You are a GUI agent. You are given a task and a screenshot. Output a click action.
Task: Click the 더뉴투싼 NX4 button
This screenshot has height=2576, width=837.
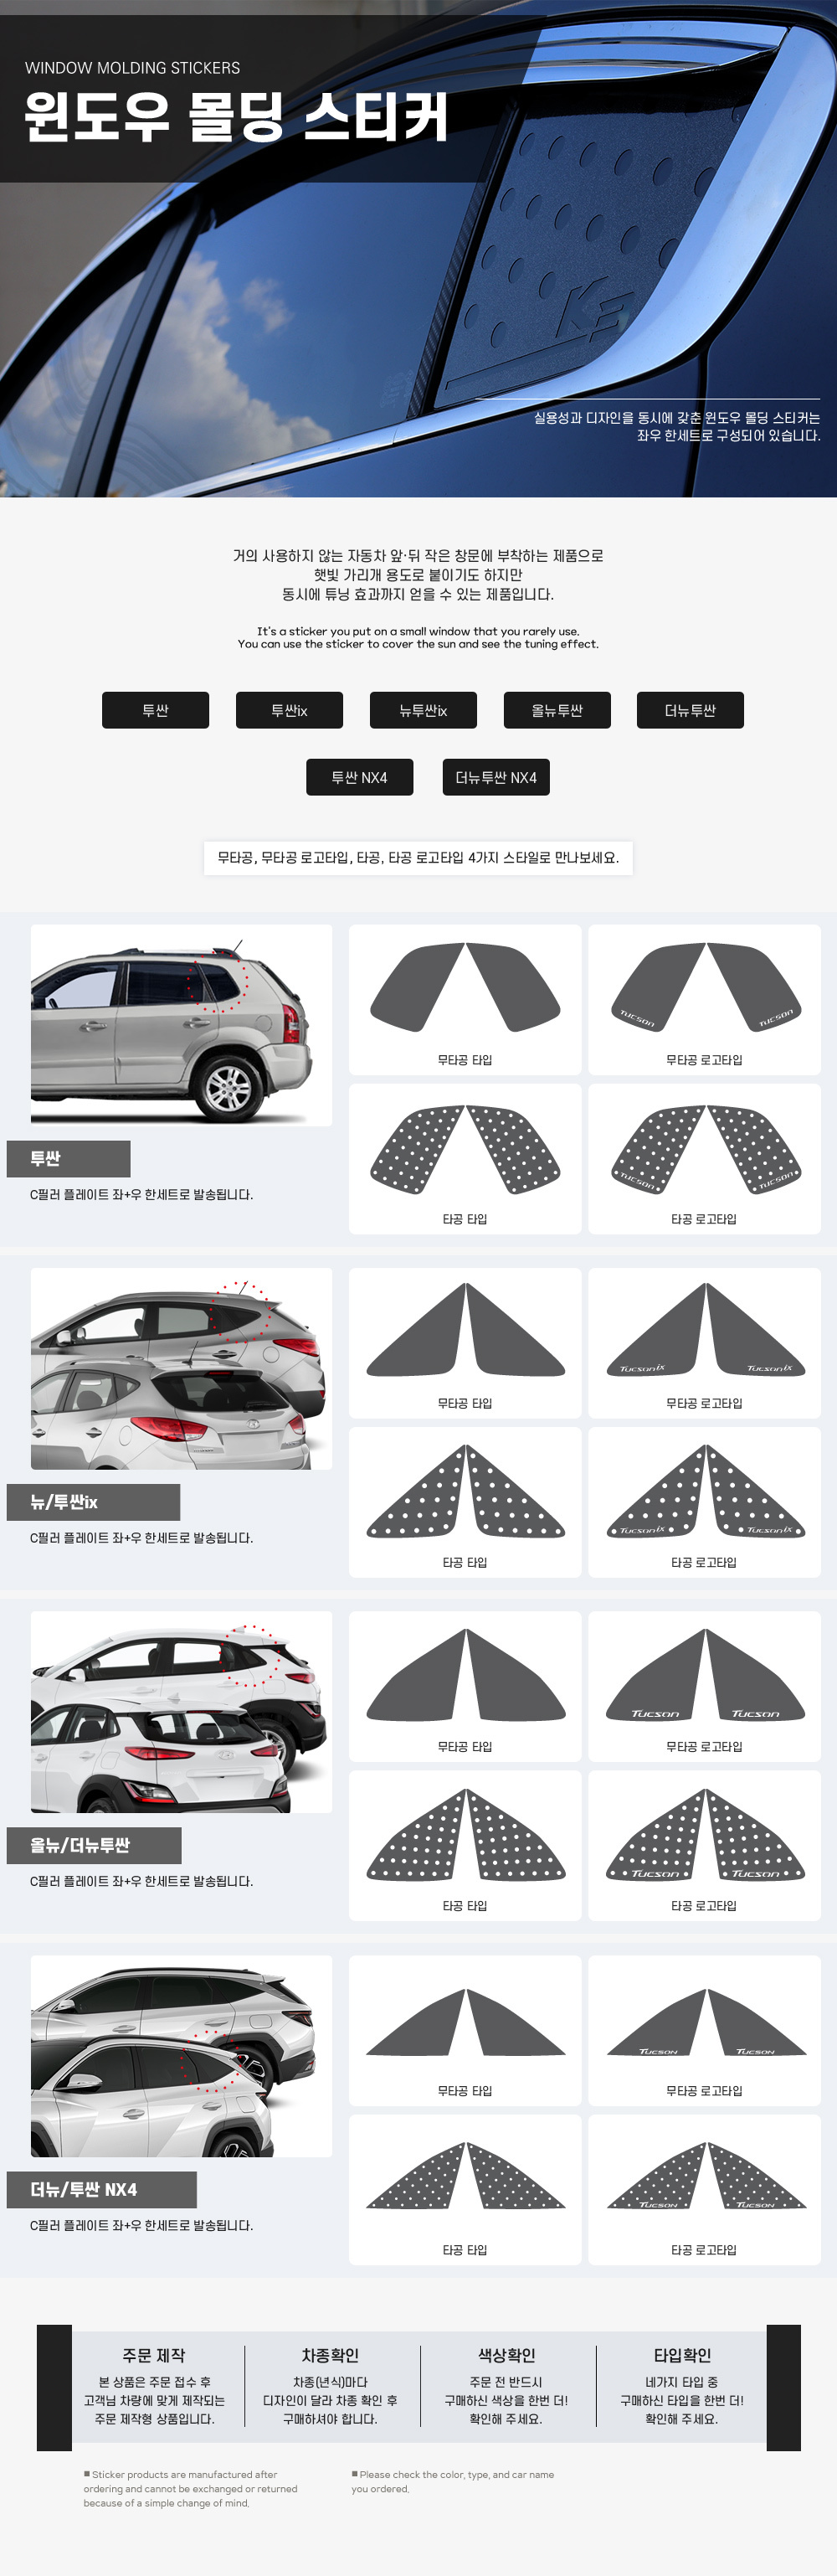click(496, 777)
